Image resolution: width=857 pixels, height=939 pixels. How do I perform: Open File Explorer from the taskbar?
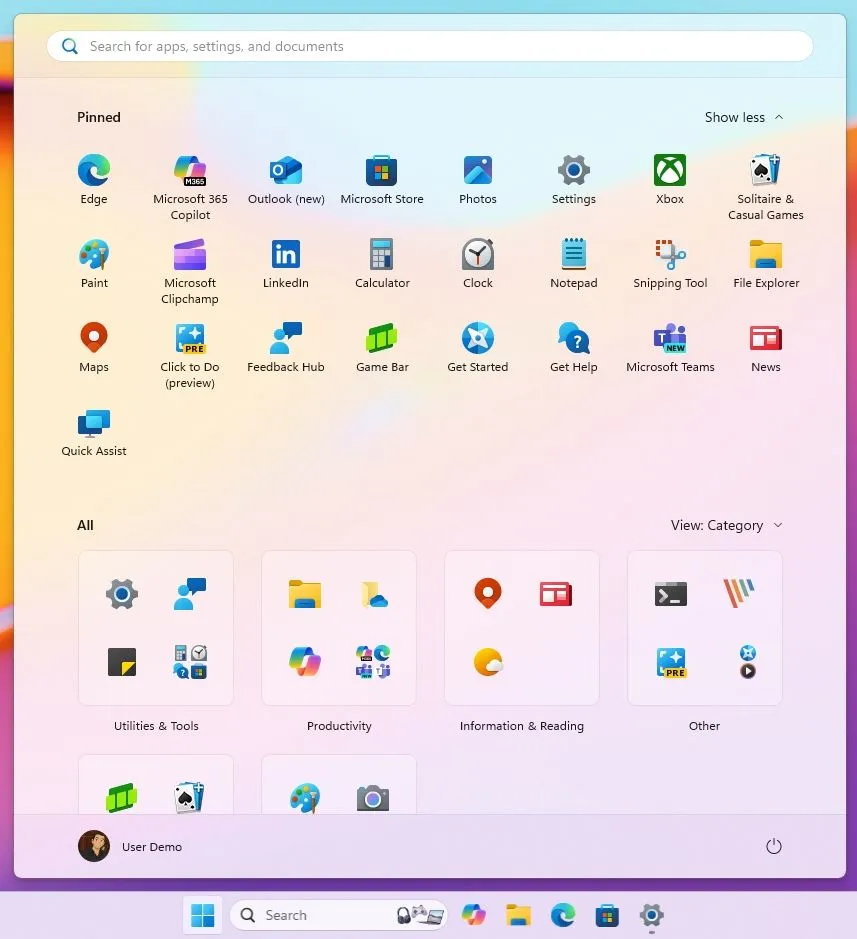(x=517, y=915)
